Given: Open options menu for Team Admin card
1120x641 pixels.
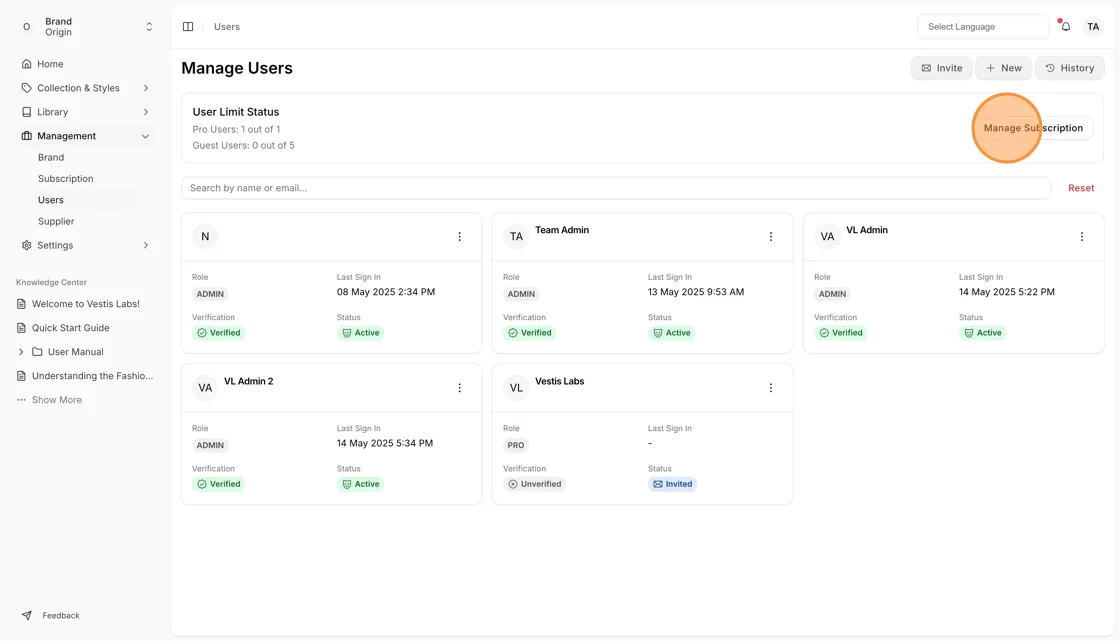Looking at the screenshot, I should point(771,237).
